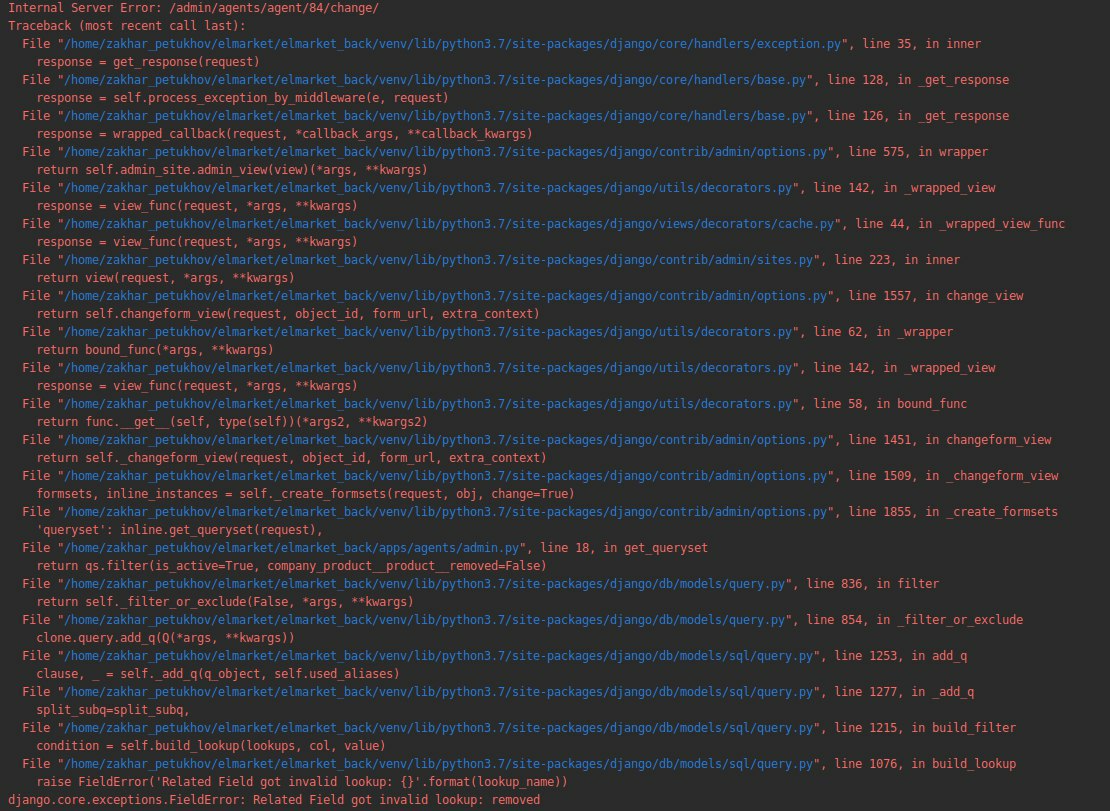Click the 'Traceback (most recent call last):' line
This screenshot has height=811, width=1110.
pos(127,26)
